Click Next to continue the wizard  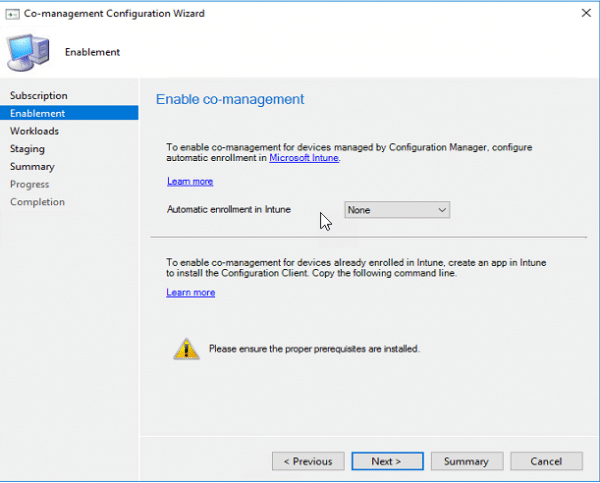[386, 461]
